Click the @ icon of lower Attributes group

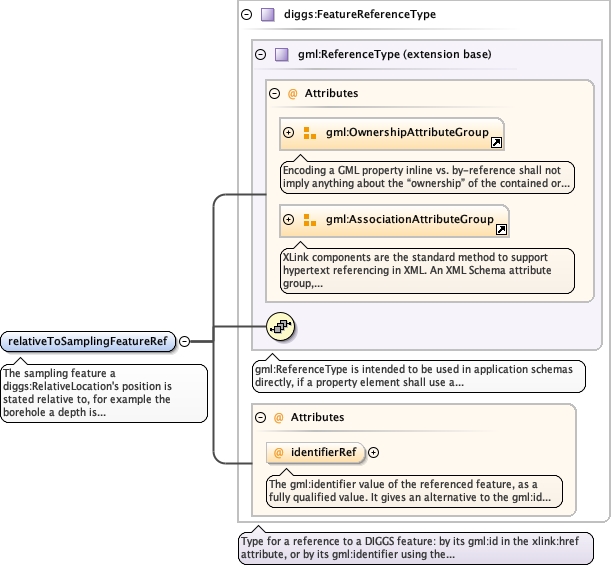coord(278,418)
